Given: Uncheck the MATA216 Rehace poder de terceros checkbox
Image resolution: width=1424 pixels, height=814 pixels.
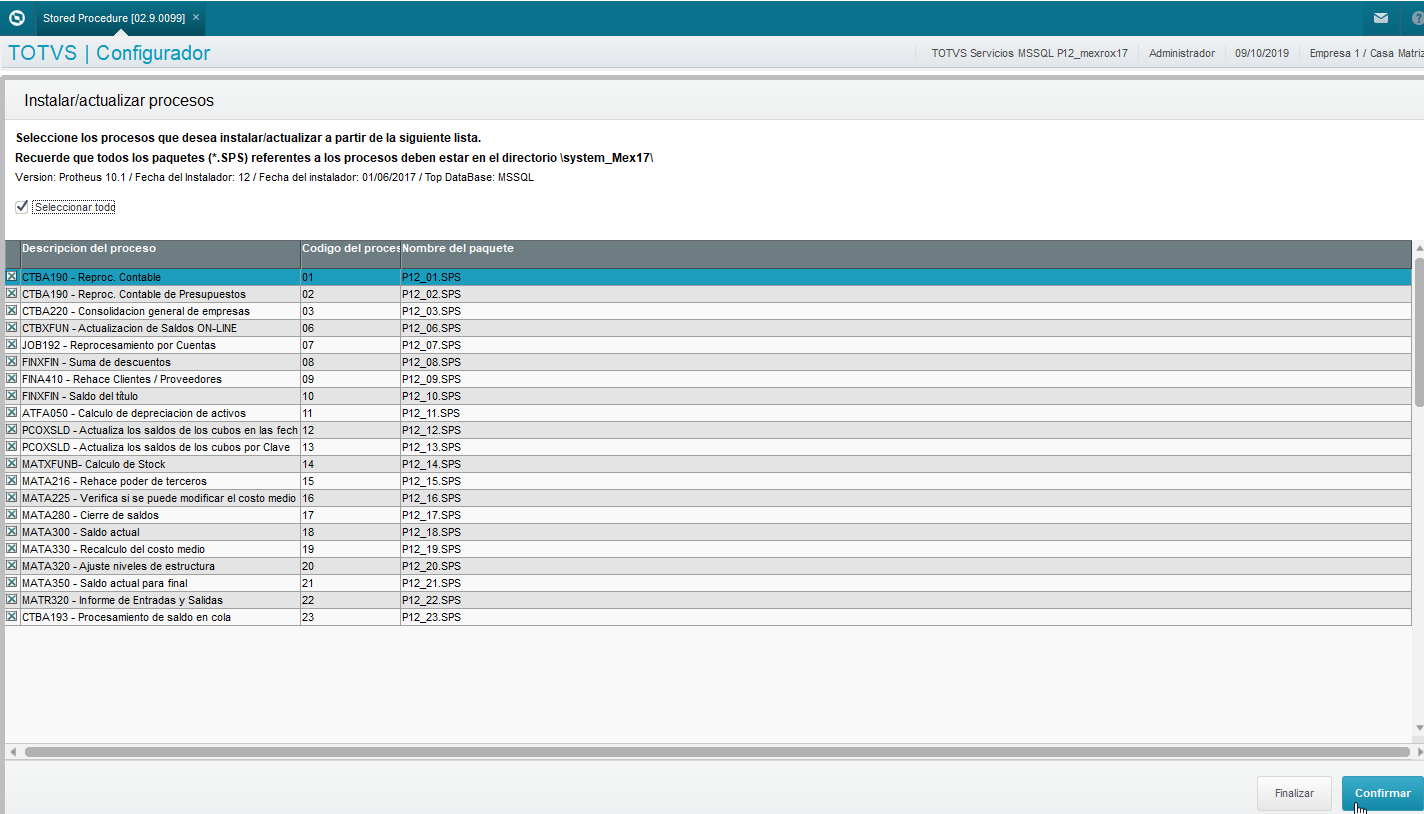Looking at the screenshot, I should pyautogui.click(x=12, y=480).
